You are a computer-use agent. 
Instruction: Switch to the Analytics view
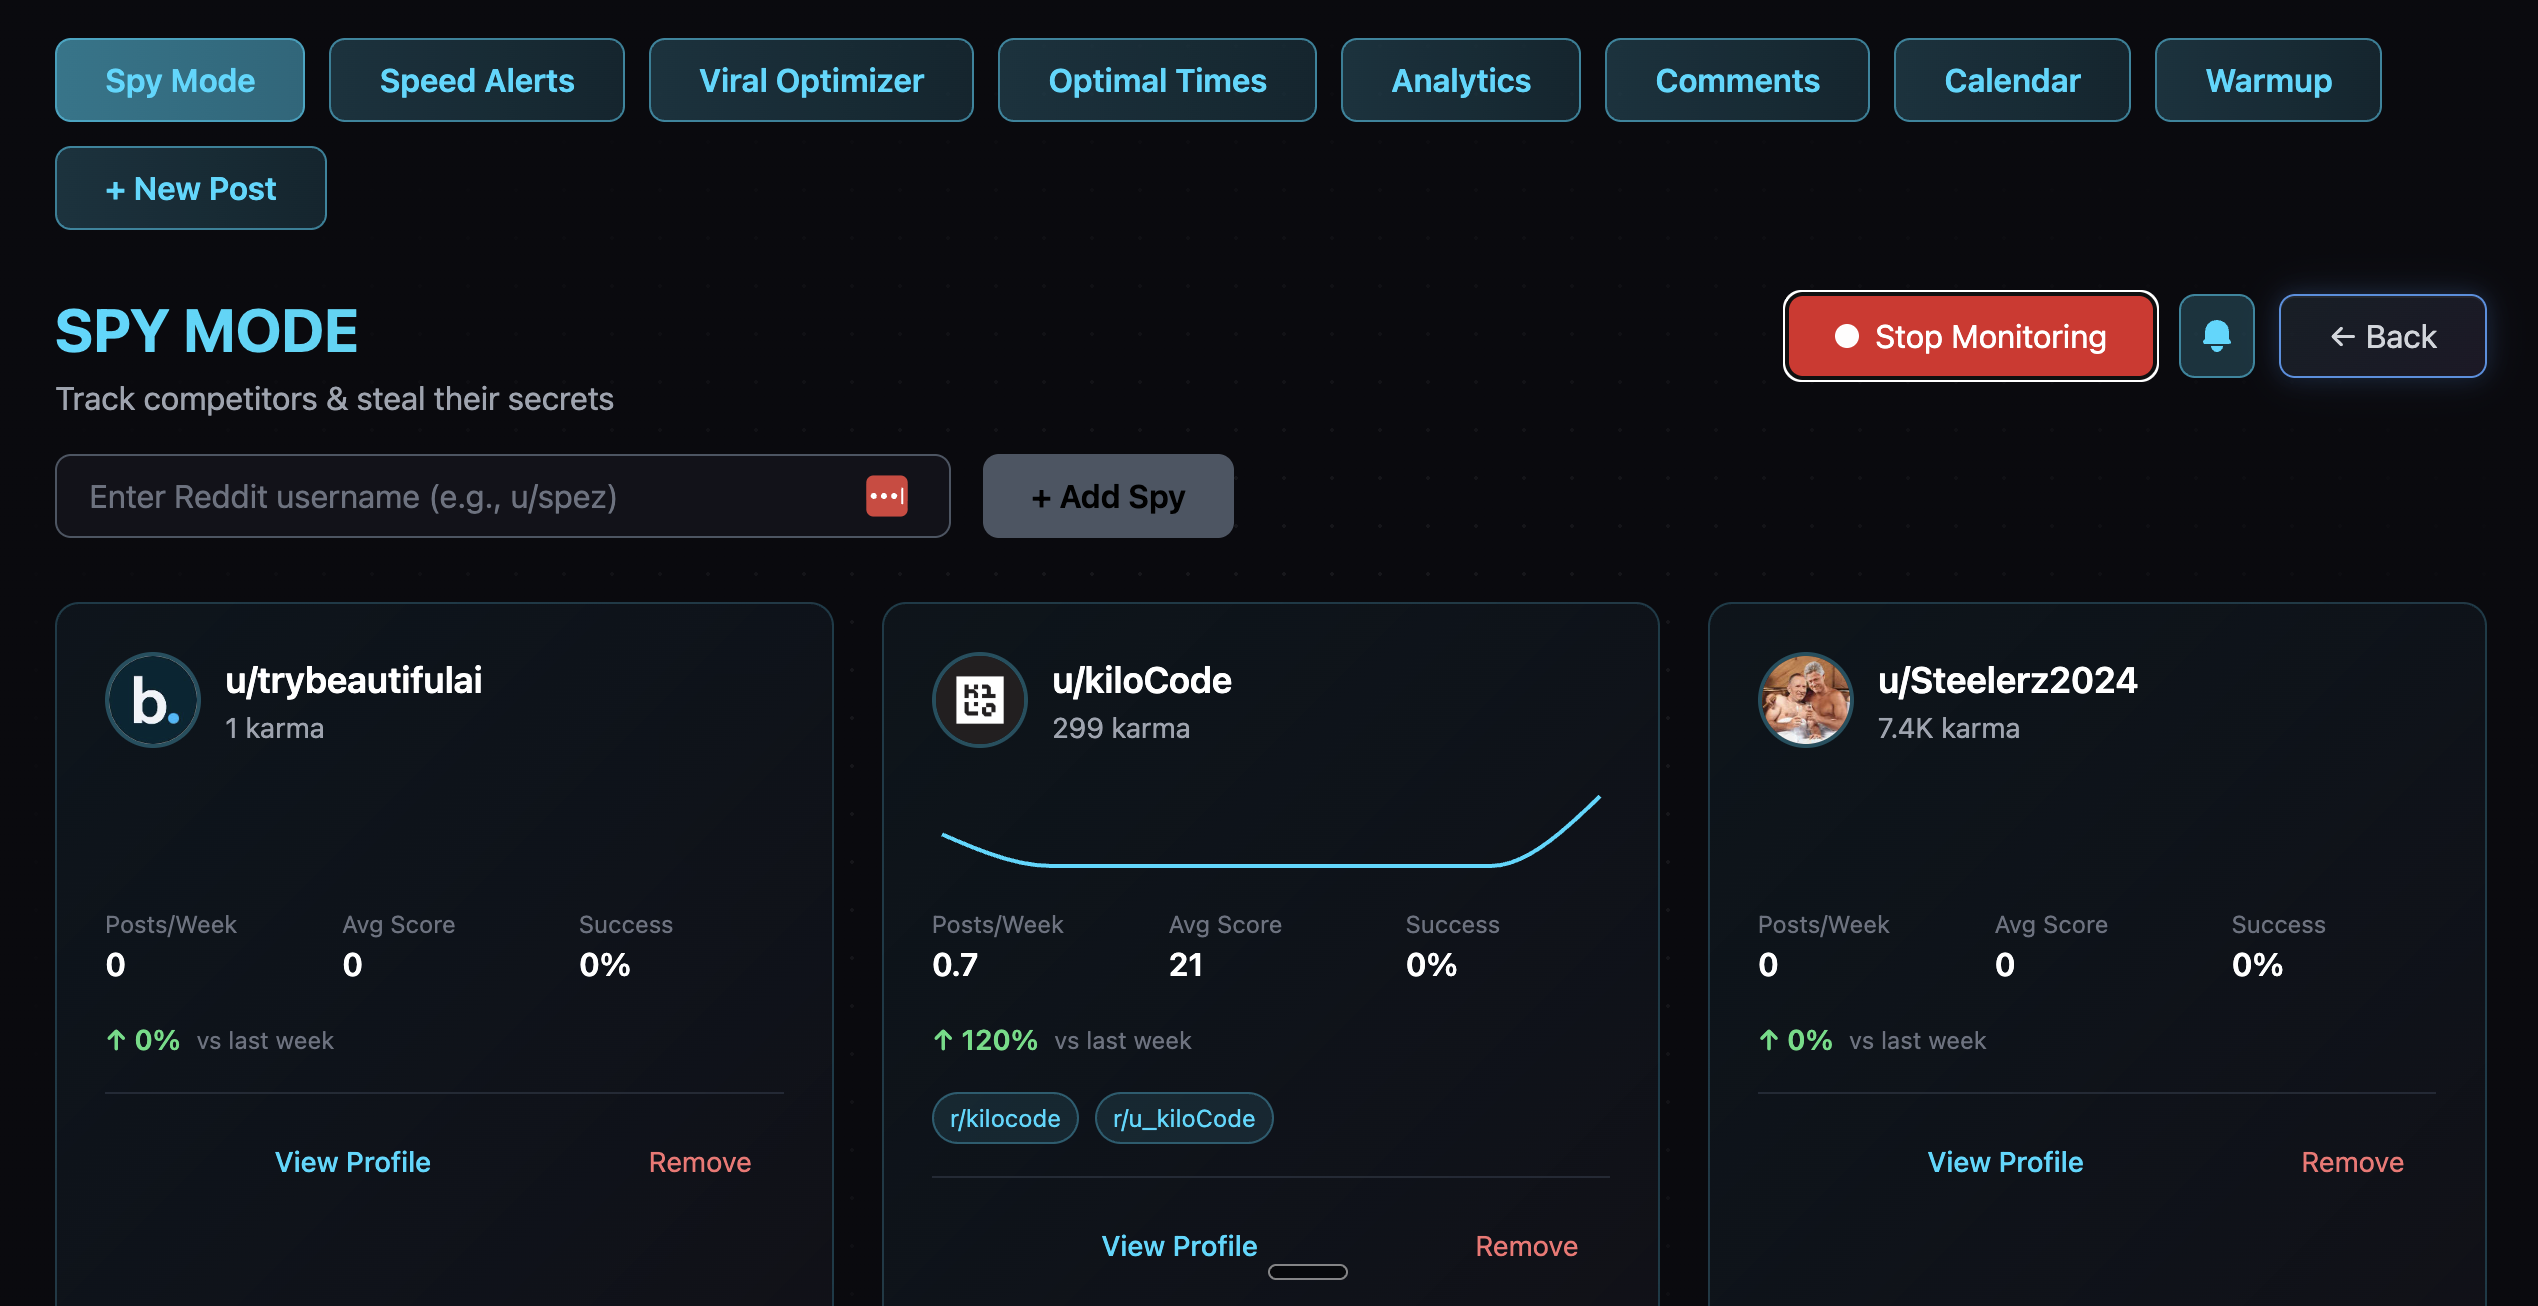pyautogui.click(x=1460, y=80)
